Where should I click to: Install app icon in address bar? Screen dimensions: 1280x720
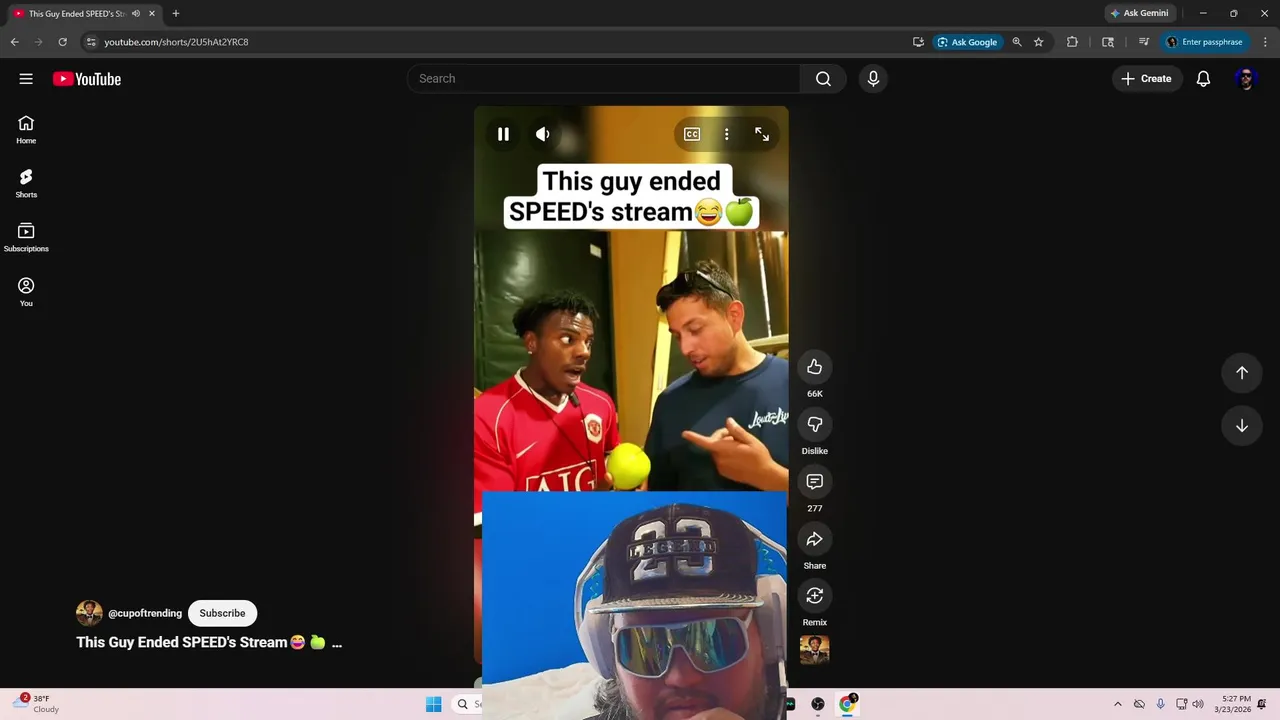tap(918, 42)
